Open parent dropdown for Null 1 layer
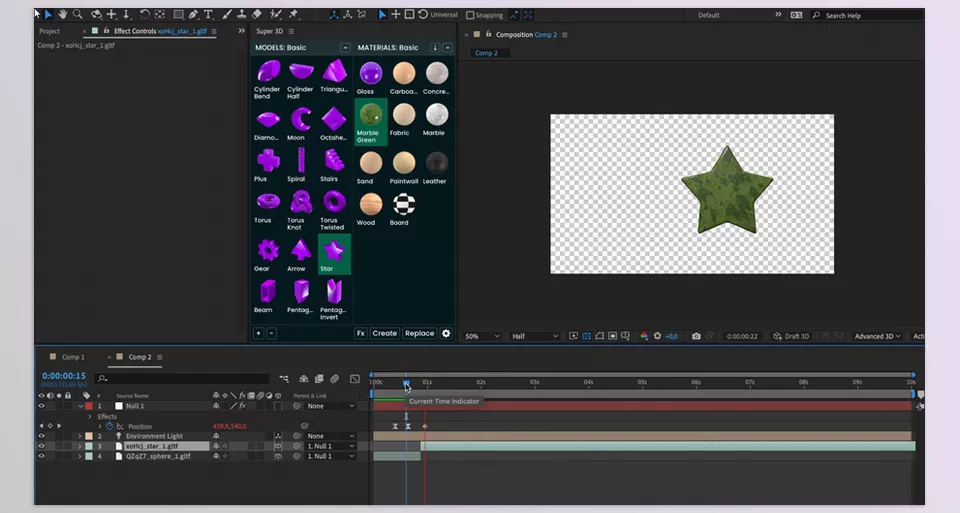Image resolution: width=960 pixels, height=513 pixels. pos(331,406)
